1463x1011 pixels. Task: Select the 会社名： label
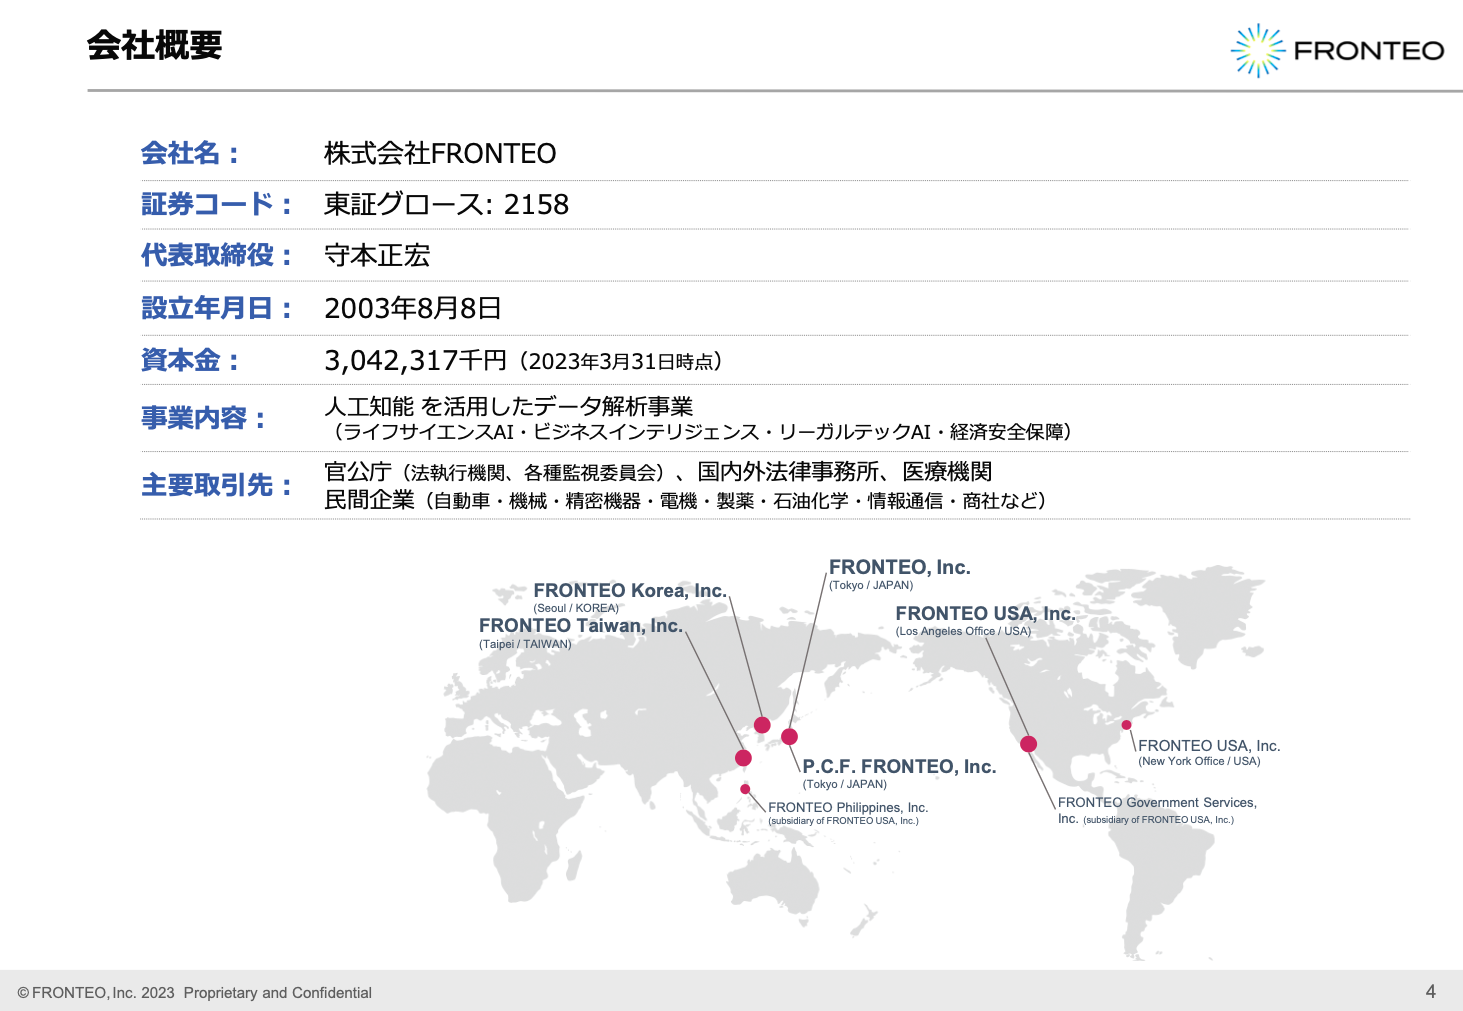click(x=191, y=153)
